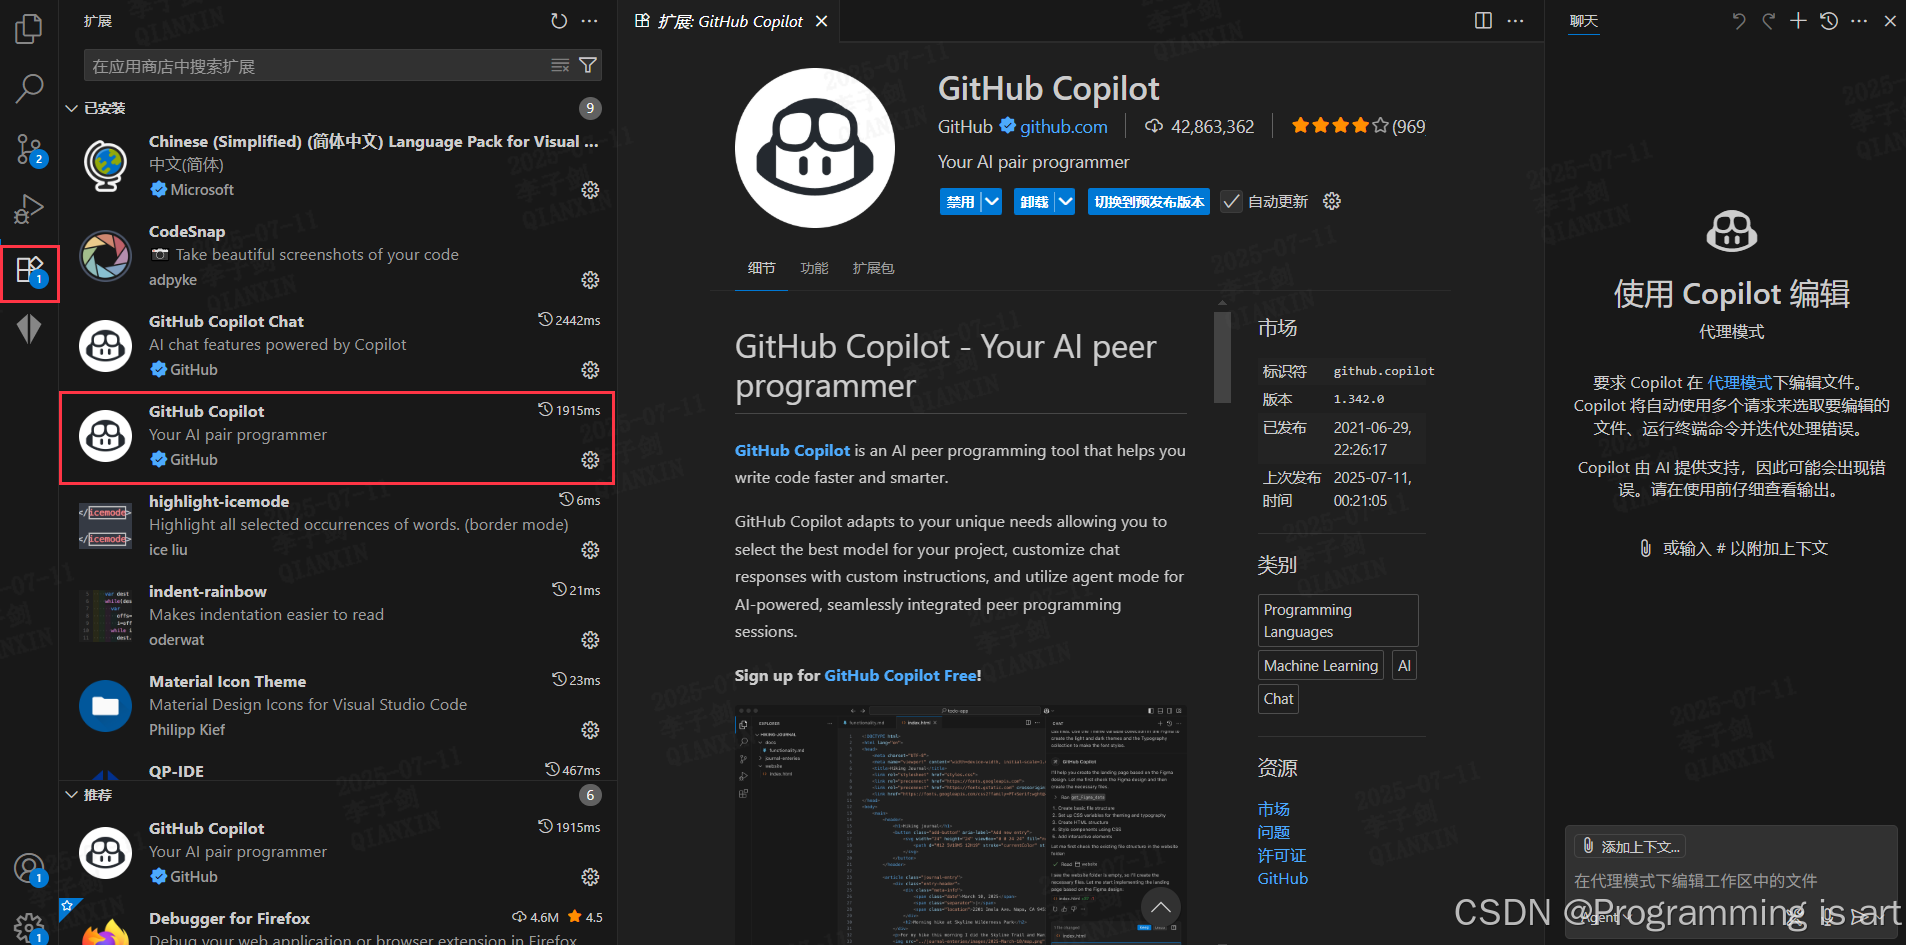Select GitHub Copilot in installed list
Image resolution: width=1906 pixels, height=945 pixels.
[337, 437]
